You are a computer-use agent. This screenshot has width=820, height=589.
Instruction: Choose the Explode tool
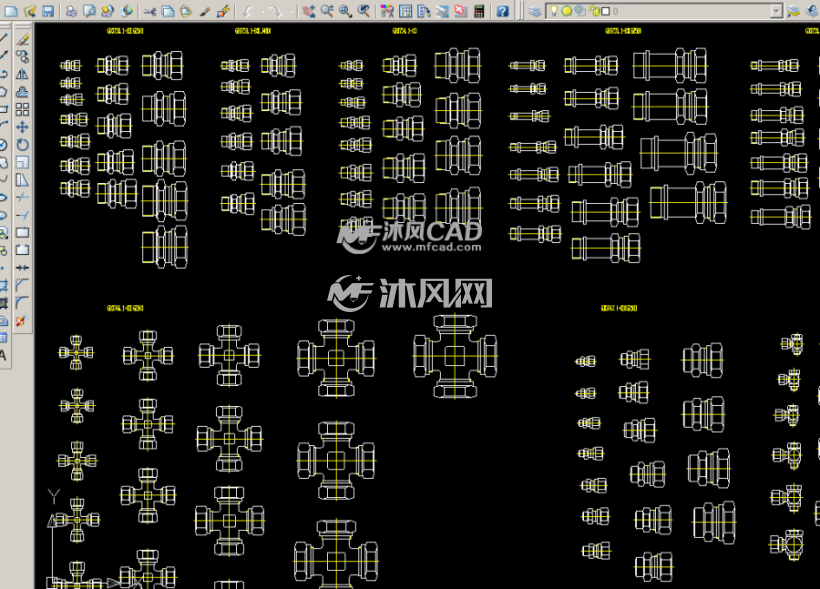pos(21,321)
